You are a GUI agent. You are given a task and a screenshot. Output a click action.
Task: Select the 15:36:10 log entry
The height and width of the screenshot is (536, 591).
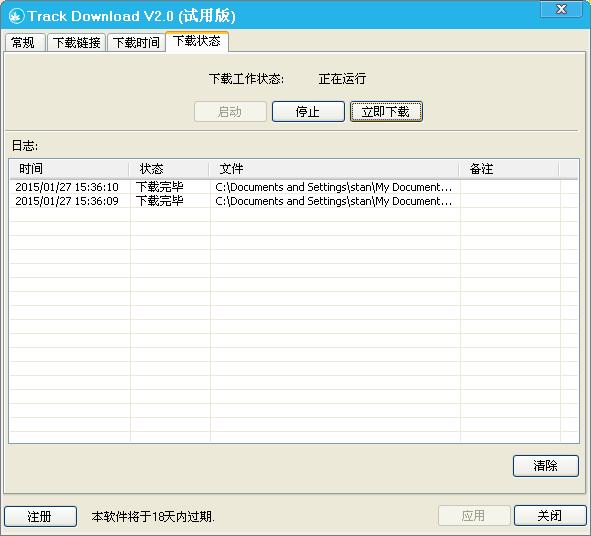[x=294, y=187]
